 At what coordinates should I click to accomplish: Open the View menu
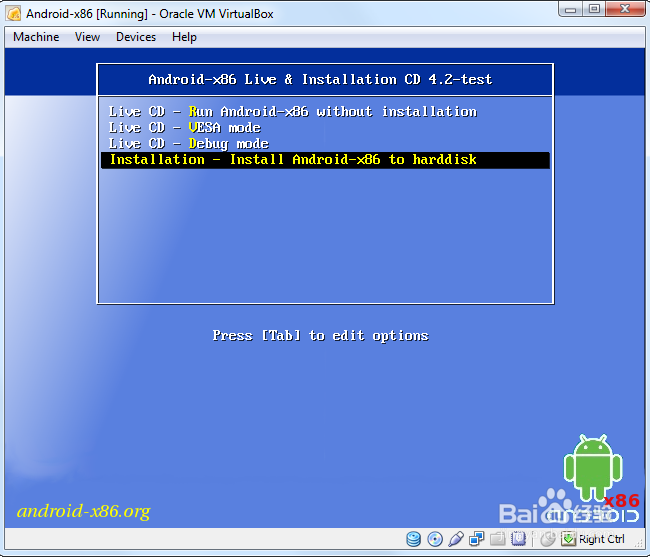[87, 37]
